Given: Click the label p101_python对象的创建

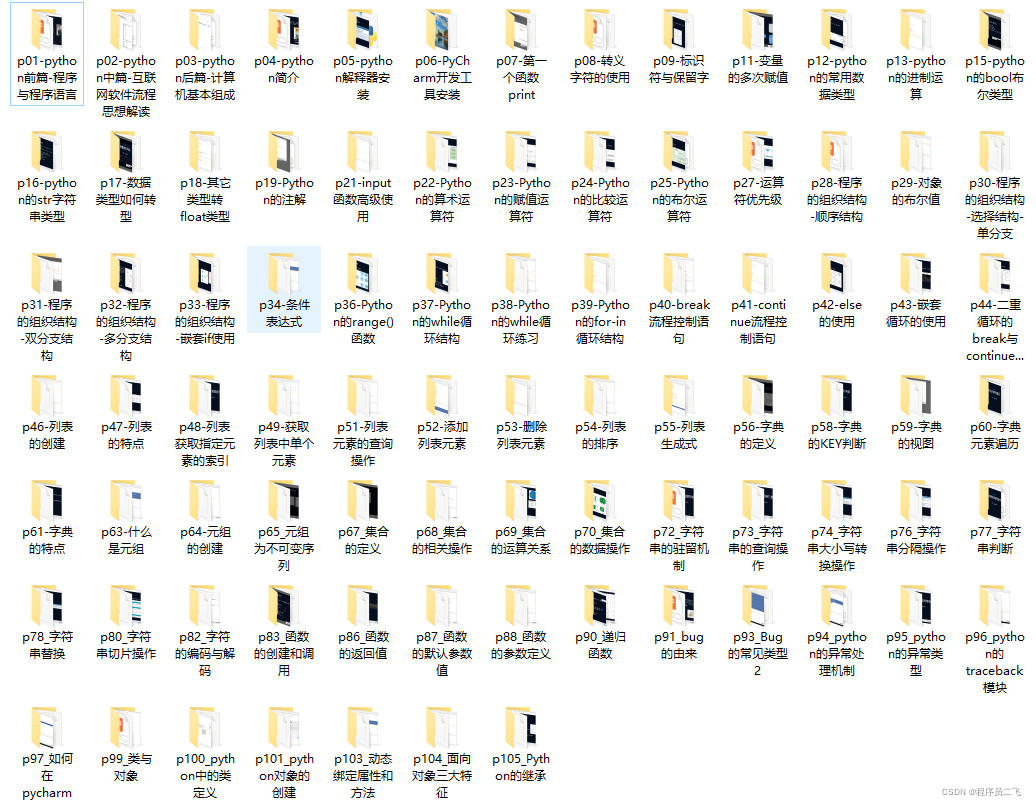Looking at the screenshot, I should point(284,776).
